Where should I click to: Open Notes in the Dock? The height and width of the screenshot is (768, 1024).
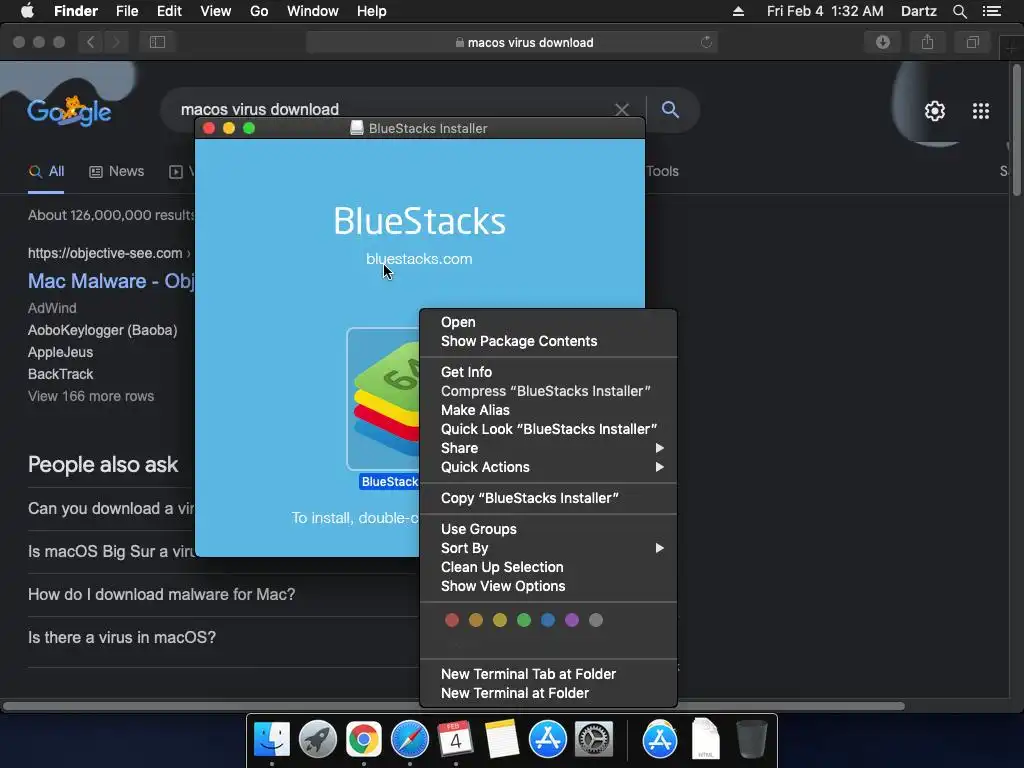point(502,739)
